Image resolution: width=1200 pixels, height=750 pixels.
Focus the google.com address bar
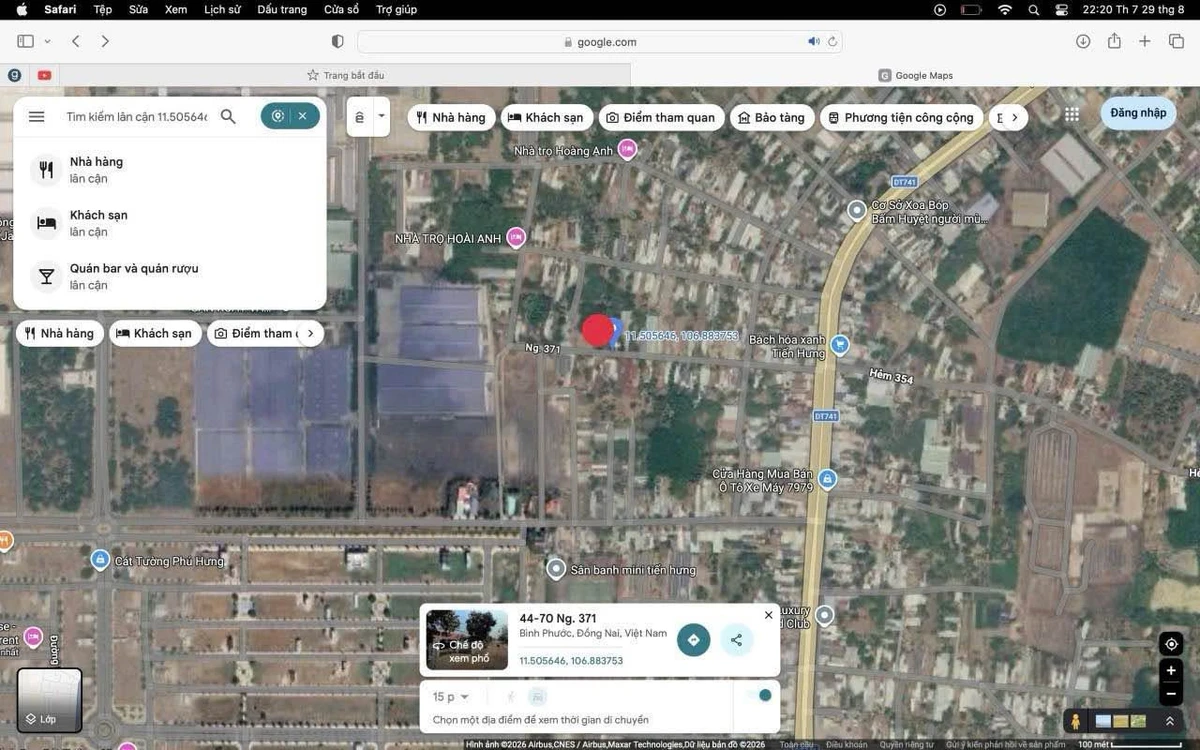pos(600,42)
